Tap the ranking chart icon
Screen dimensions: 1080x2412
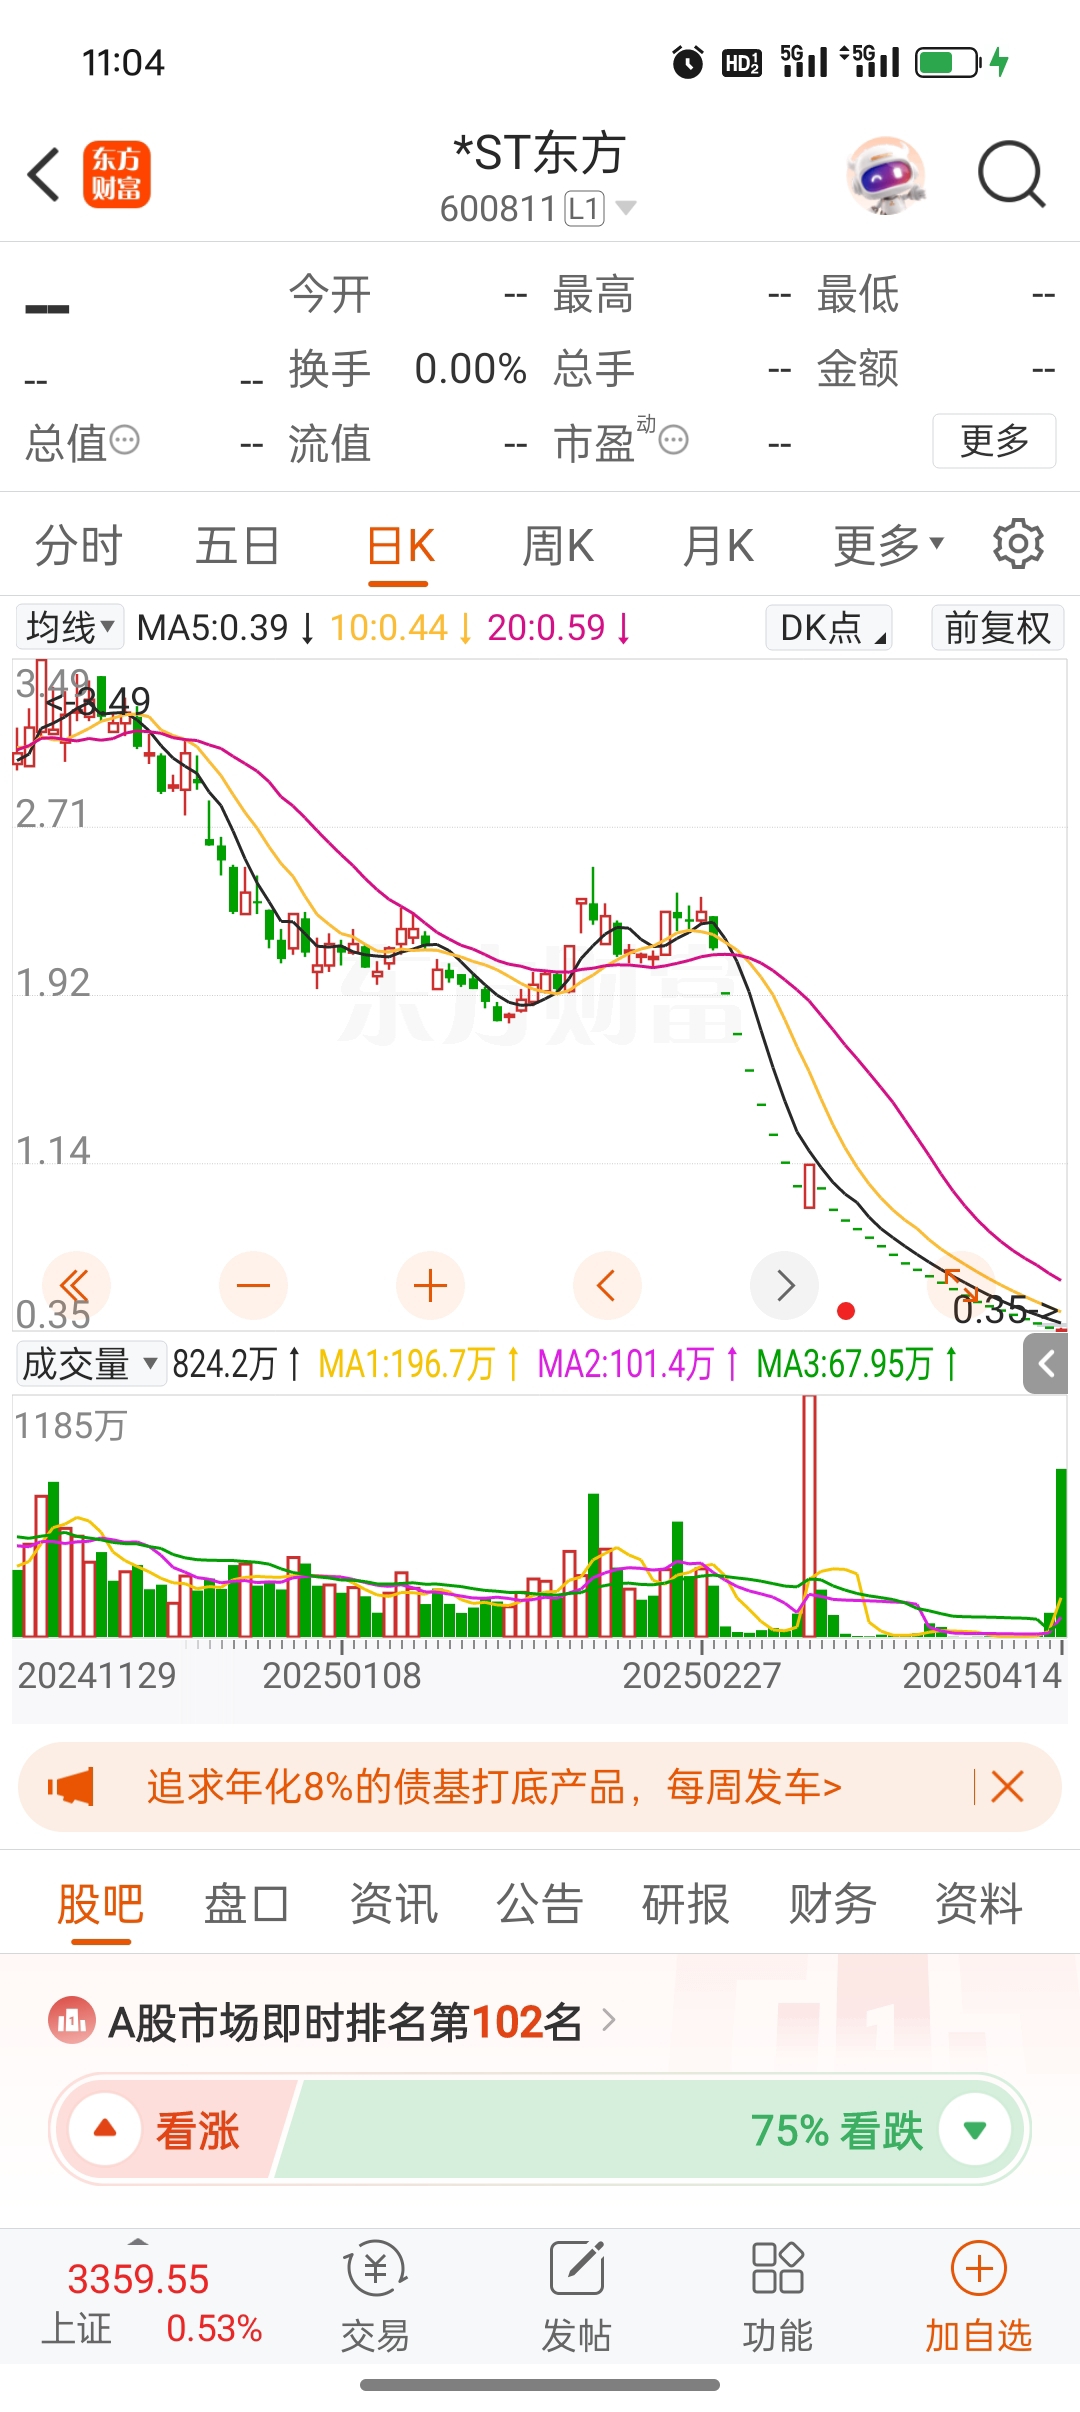pos(72,2020)
